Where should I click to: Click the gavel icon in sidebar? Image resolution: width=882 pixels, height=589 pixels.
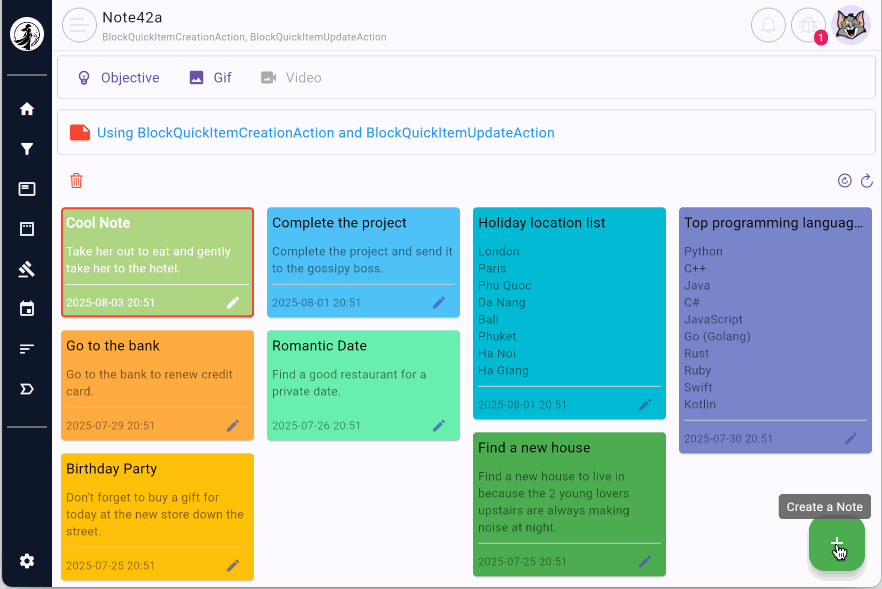click(x=27, y=269)
